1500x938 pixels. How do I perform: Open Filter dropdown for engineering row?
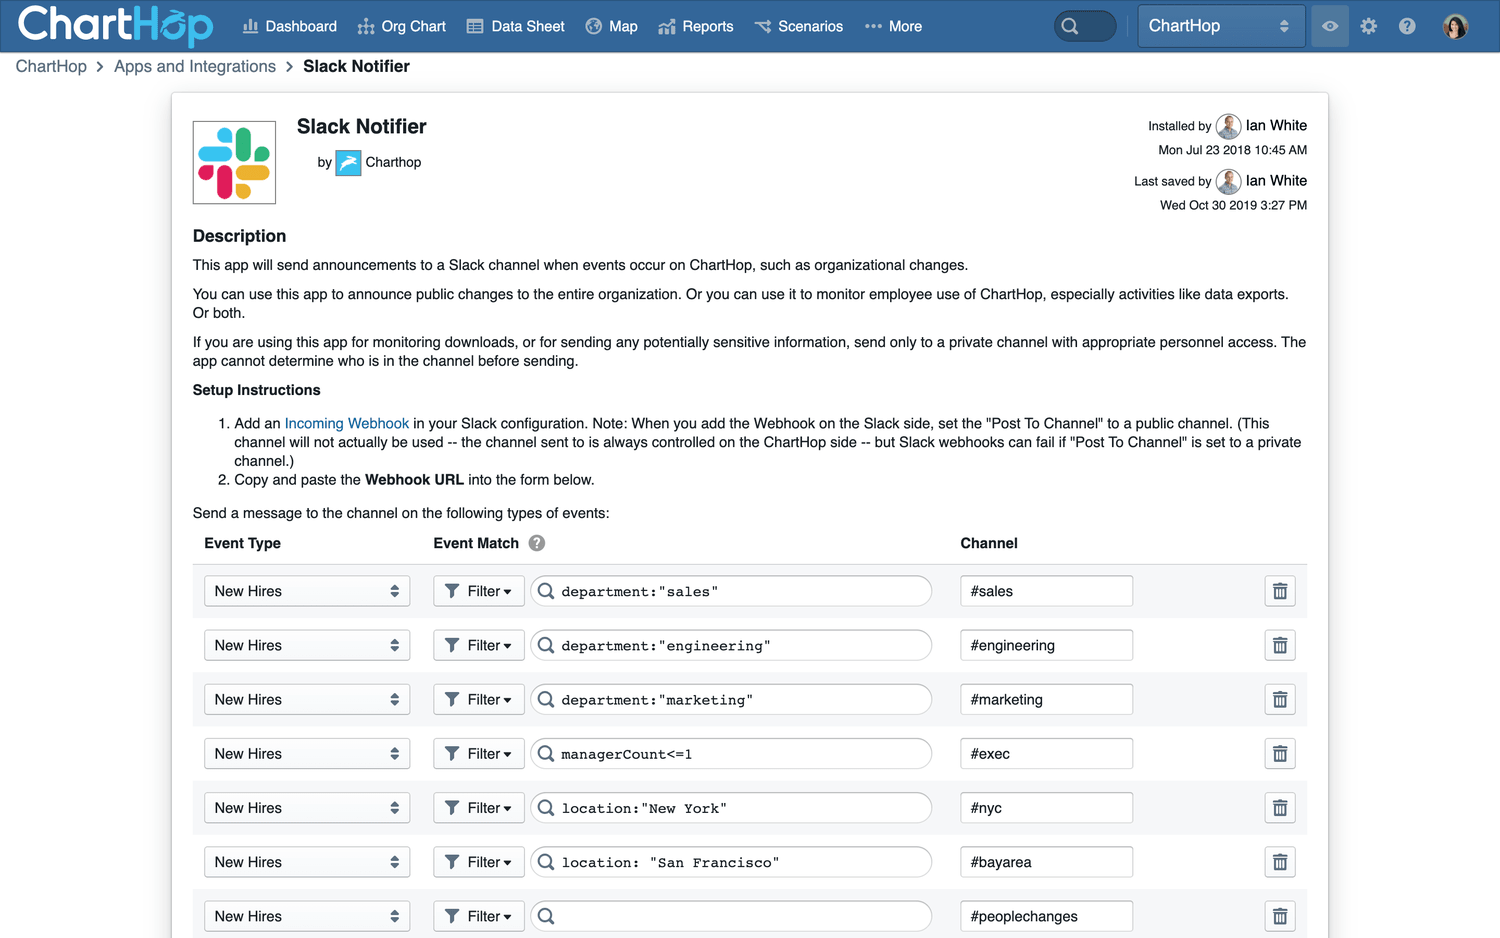[x=478, y=646]
